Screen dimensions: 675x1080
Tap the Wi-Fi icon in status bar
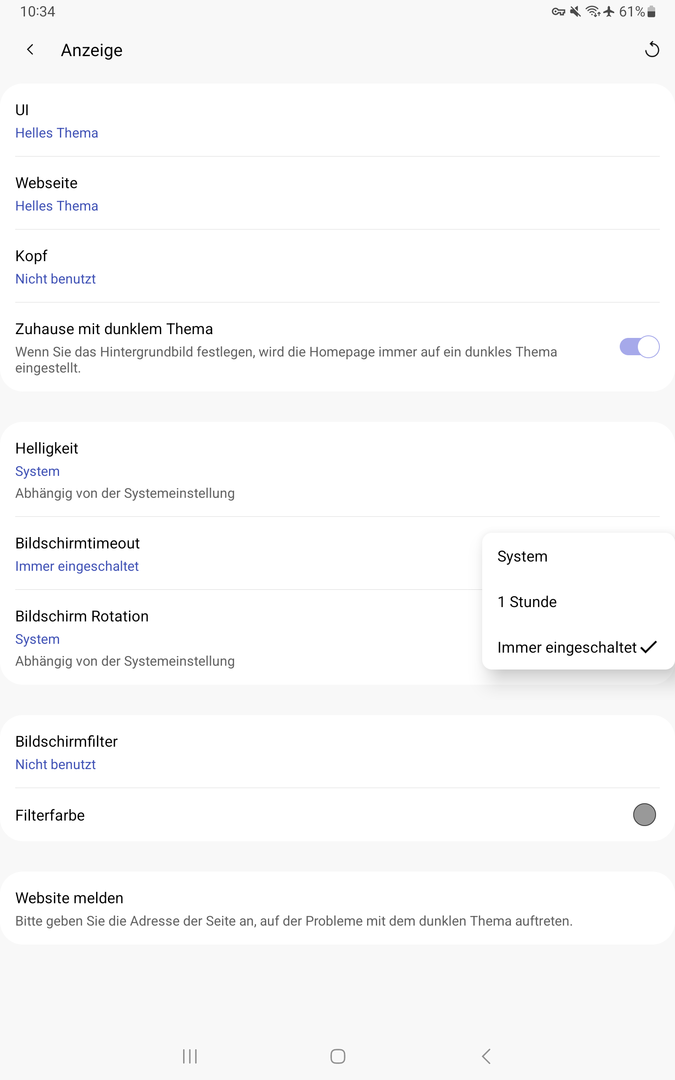click(x=593, y=12)
